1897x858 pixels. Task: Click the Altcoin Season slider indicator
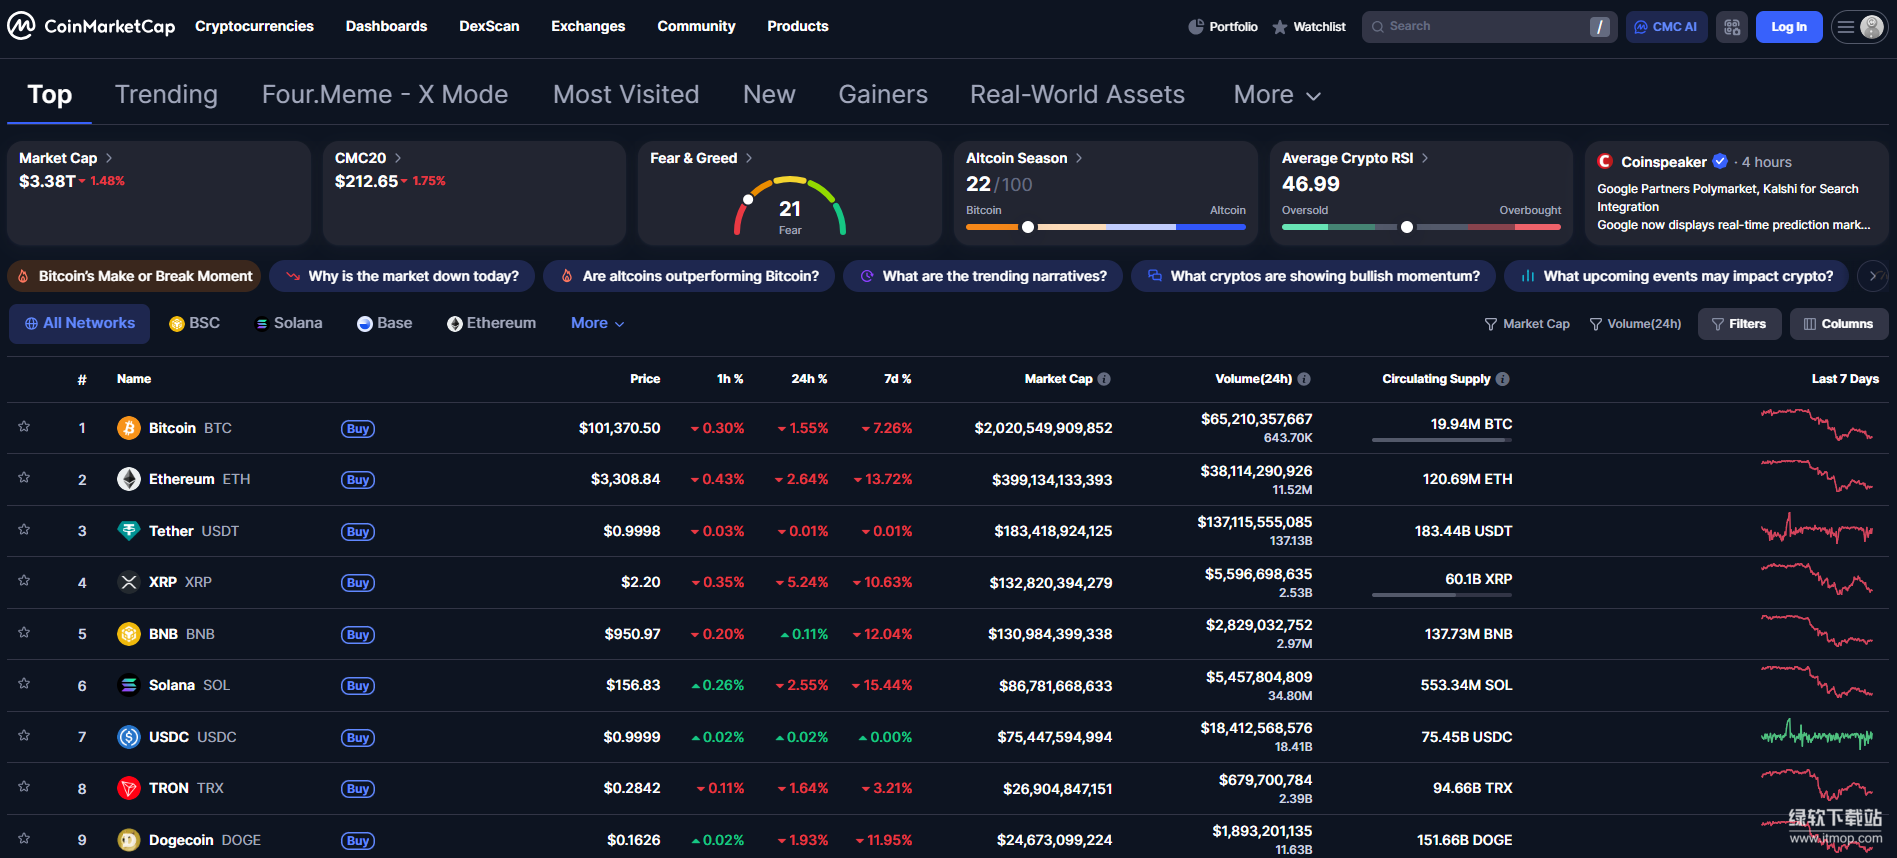(x=1027, y=227)
